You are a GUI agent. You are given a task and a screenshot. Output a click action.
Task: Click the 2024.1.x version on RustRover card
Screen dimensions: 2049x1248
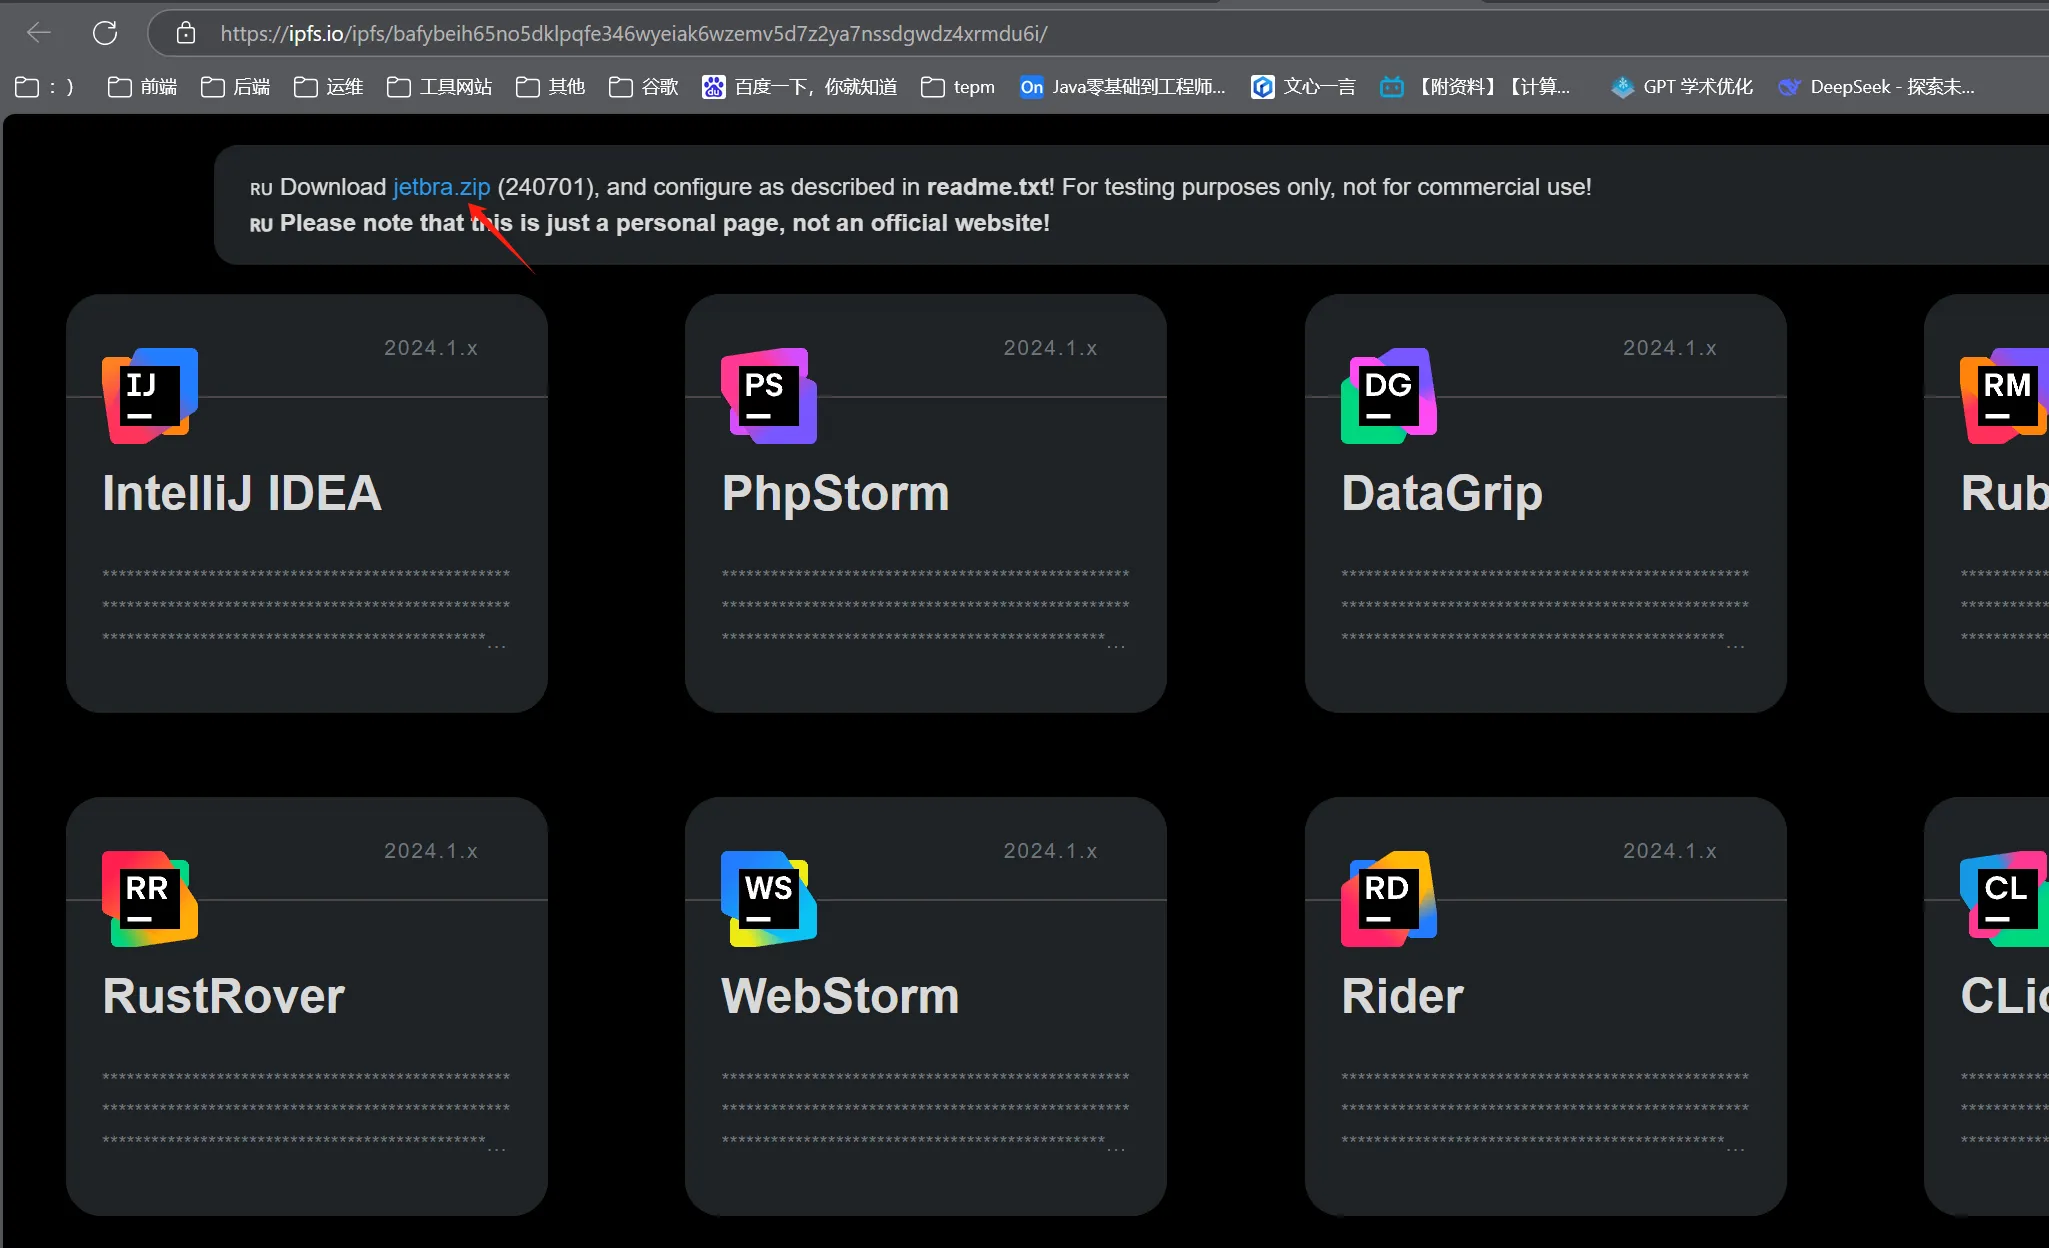tap(431, 851)
